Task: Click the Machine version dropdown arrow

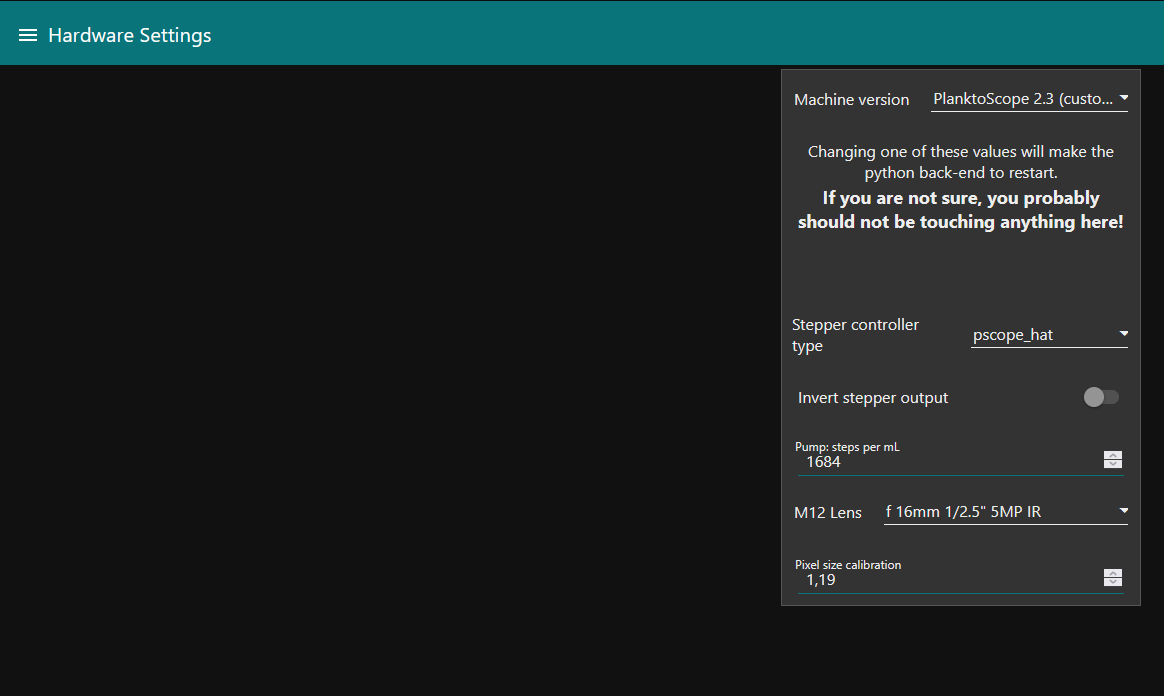Action: click(1123, 98)
